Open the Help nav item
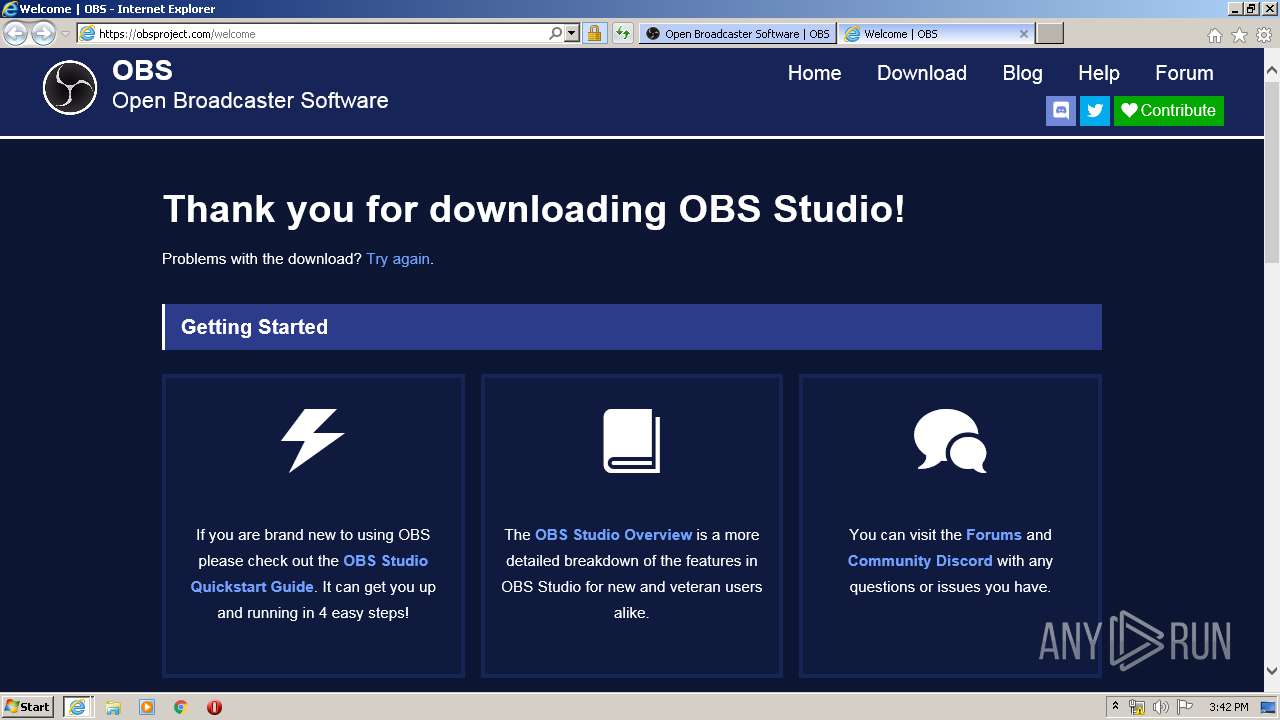 coord(1099,73)
